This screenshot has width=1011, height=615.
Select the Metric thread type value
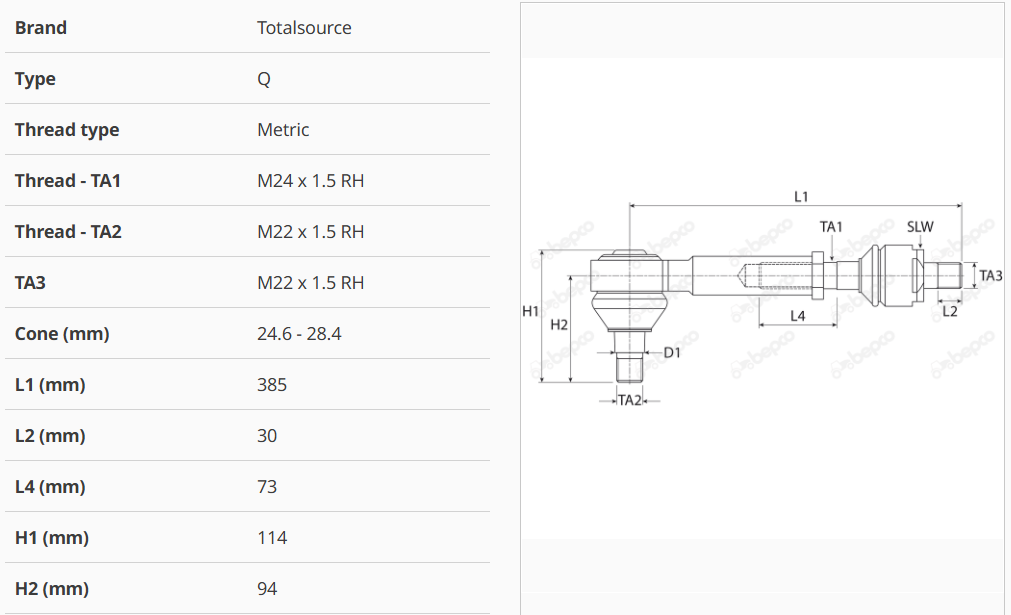(283, 130)
